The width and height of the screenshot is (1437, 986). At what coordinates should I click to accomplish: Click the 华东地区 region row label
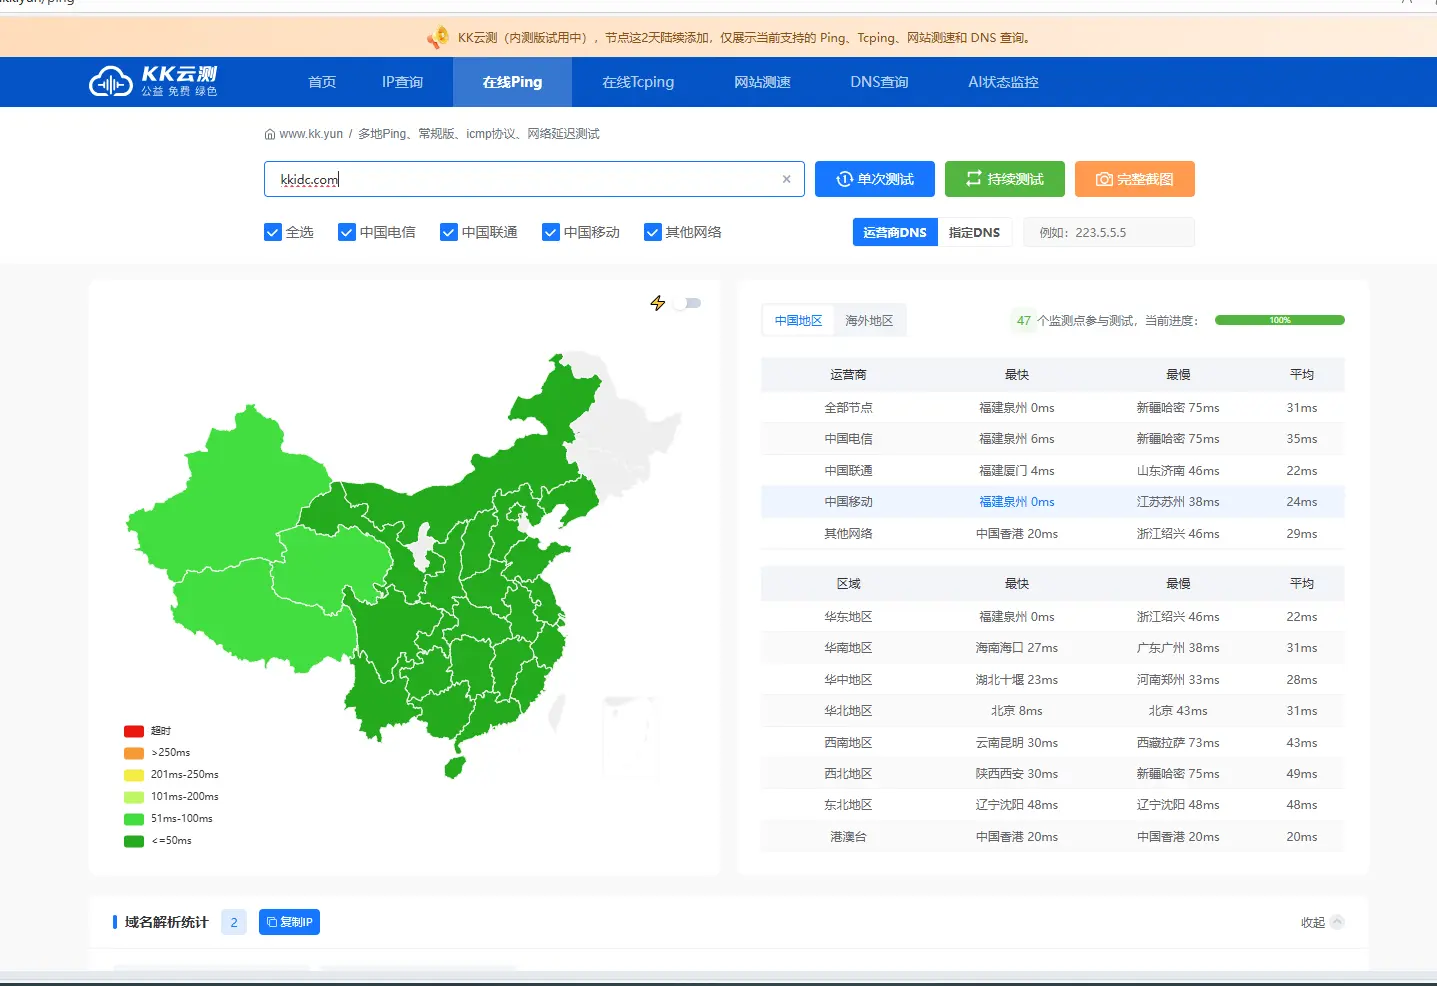point(848,617)
